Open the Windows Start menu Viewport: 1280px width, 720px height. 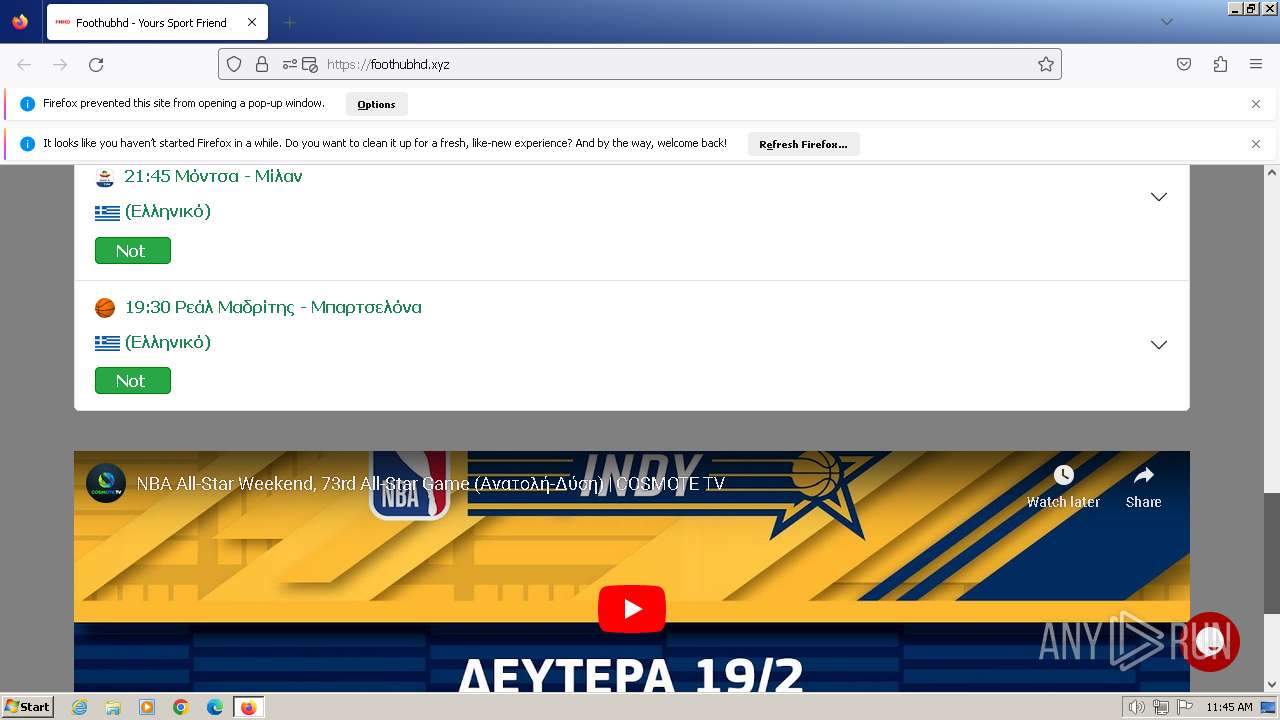27,707
